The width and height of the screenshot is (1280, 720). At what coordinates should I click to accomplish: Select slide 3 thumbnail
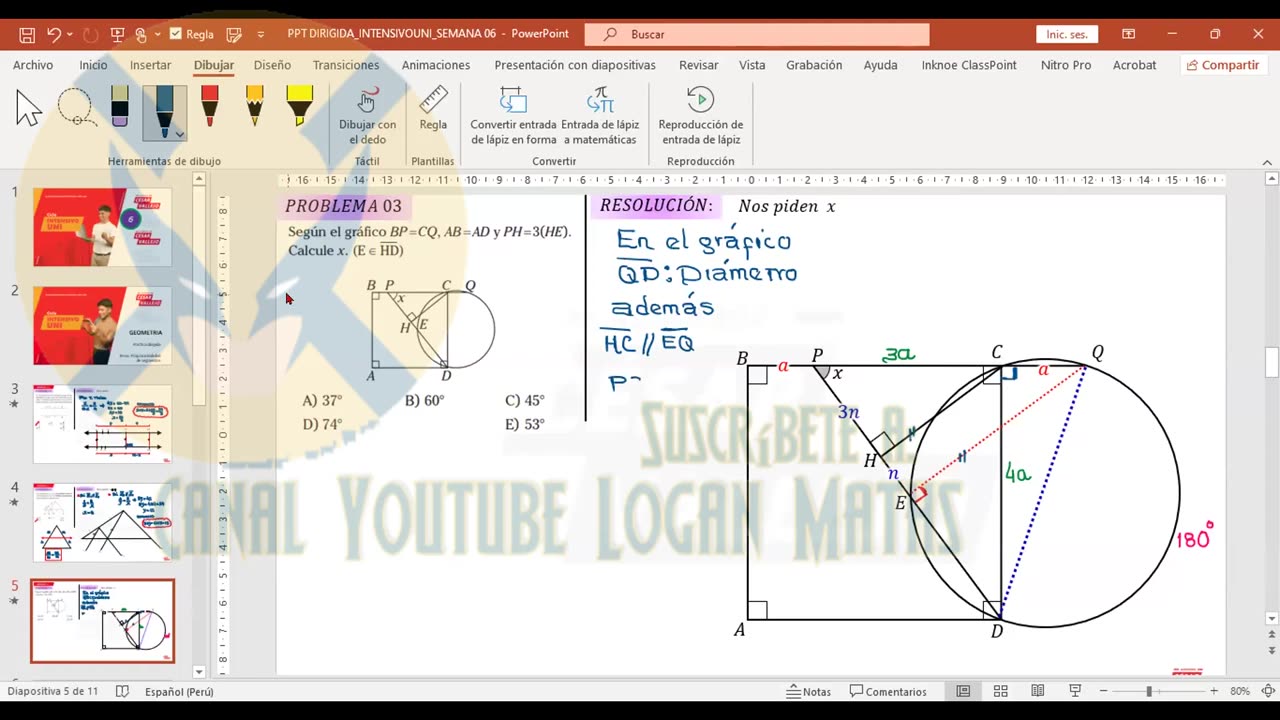click(x=102, y=424)
